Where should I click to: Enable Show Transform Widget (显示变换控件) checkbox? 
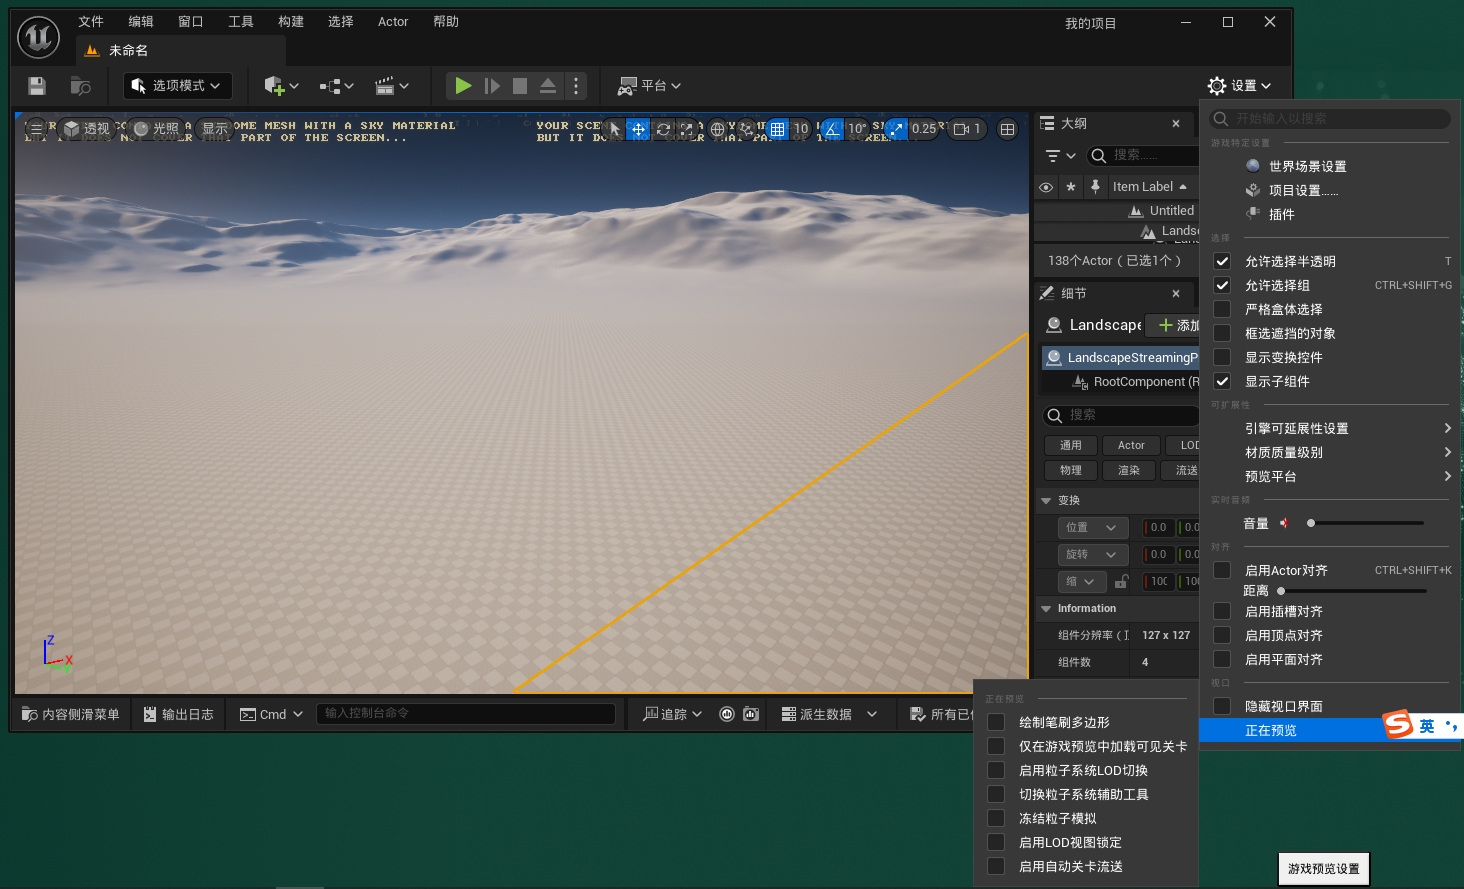click(1222, 357)
